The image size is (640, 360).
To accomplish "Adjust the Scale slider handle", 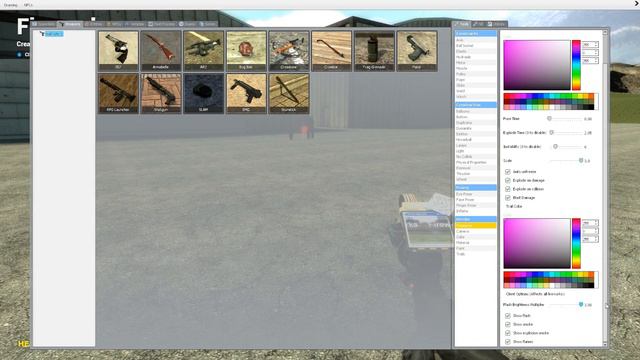I will (581, 160).
